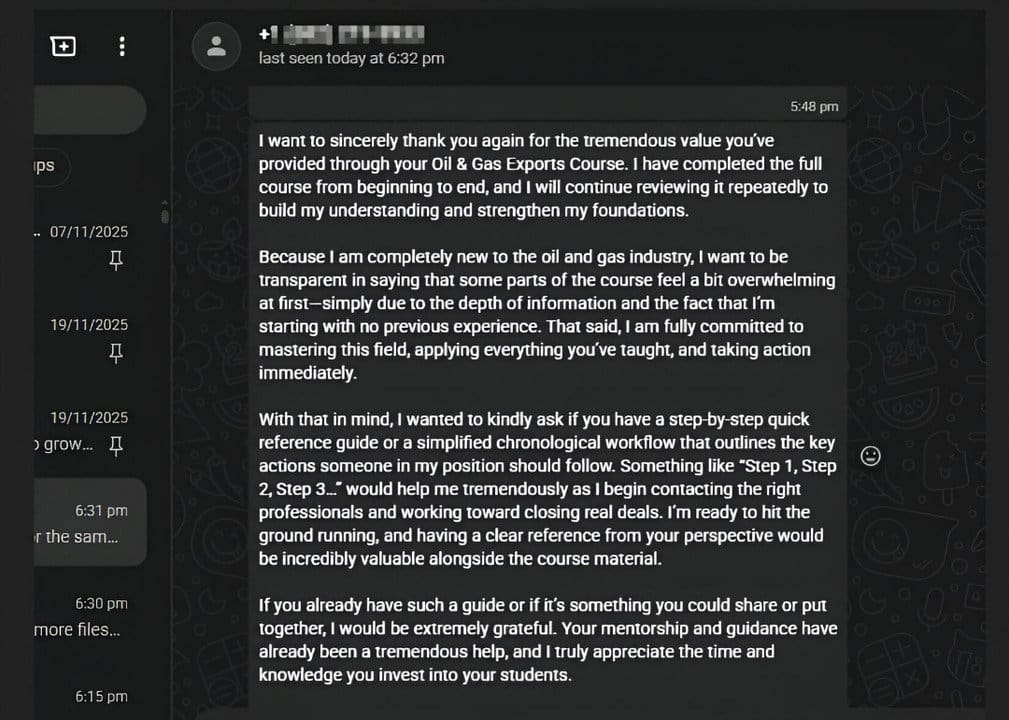Image resolution: width=1009 pixels, height=720 pixels.
Task: Open the contact's profile picture
Action: 215,46
